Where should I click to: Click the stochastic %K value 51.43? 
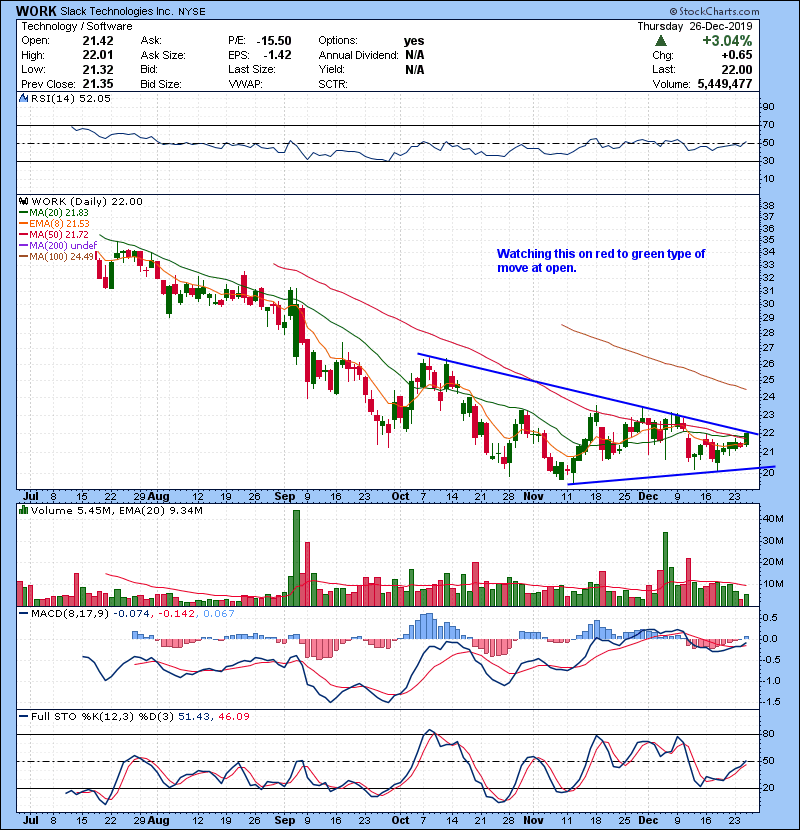193,717
